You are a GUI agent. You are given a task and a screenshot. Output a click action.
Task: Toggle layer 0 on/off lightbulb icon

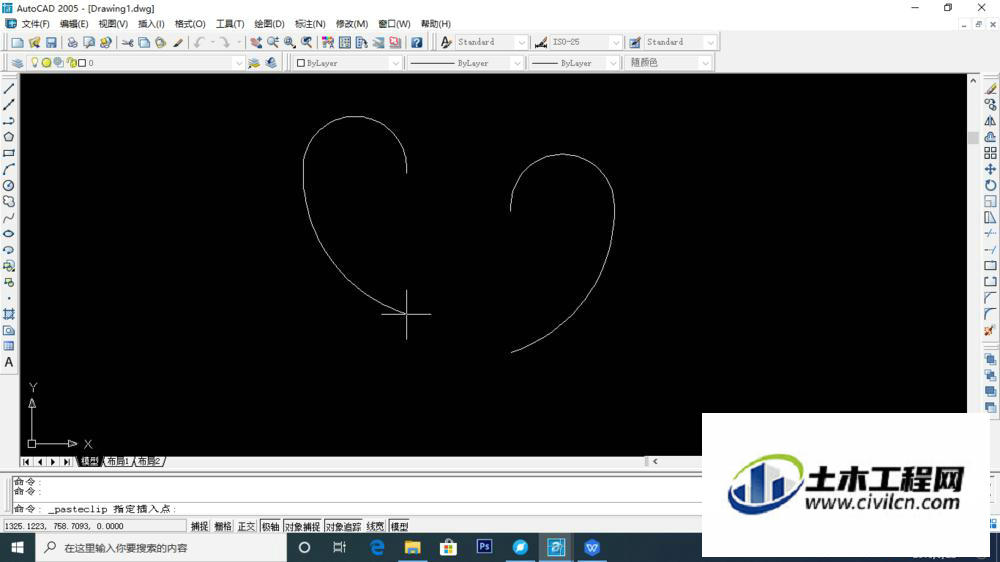point(34,63)
